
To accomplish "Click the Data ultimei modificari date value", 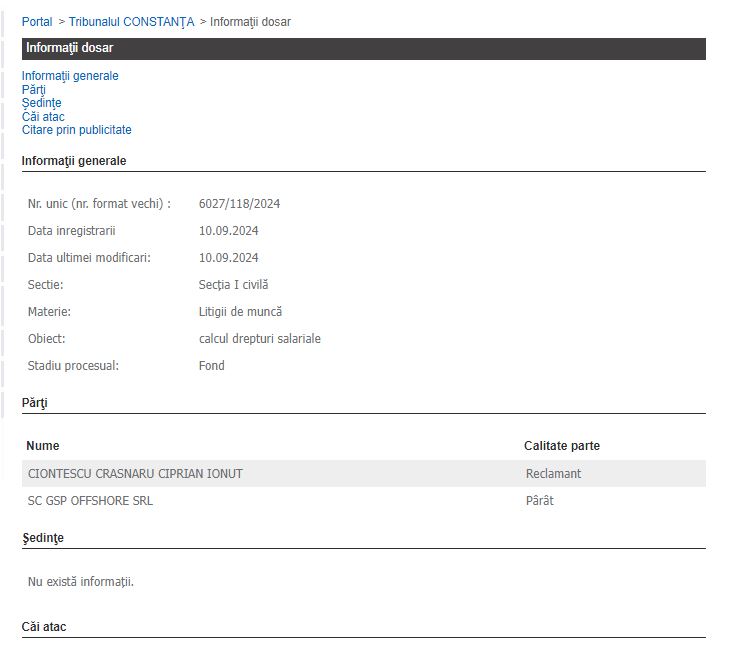I will [x=228, y=258].
